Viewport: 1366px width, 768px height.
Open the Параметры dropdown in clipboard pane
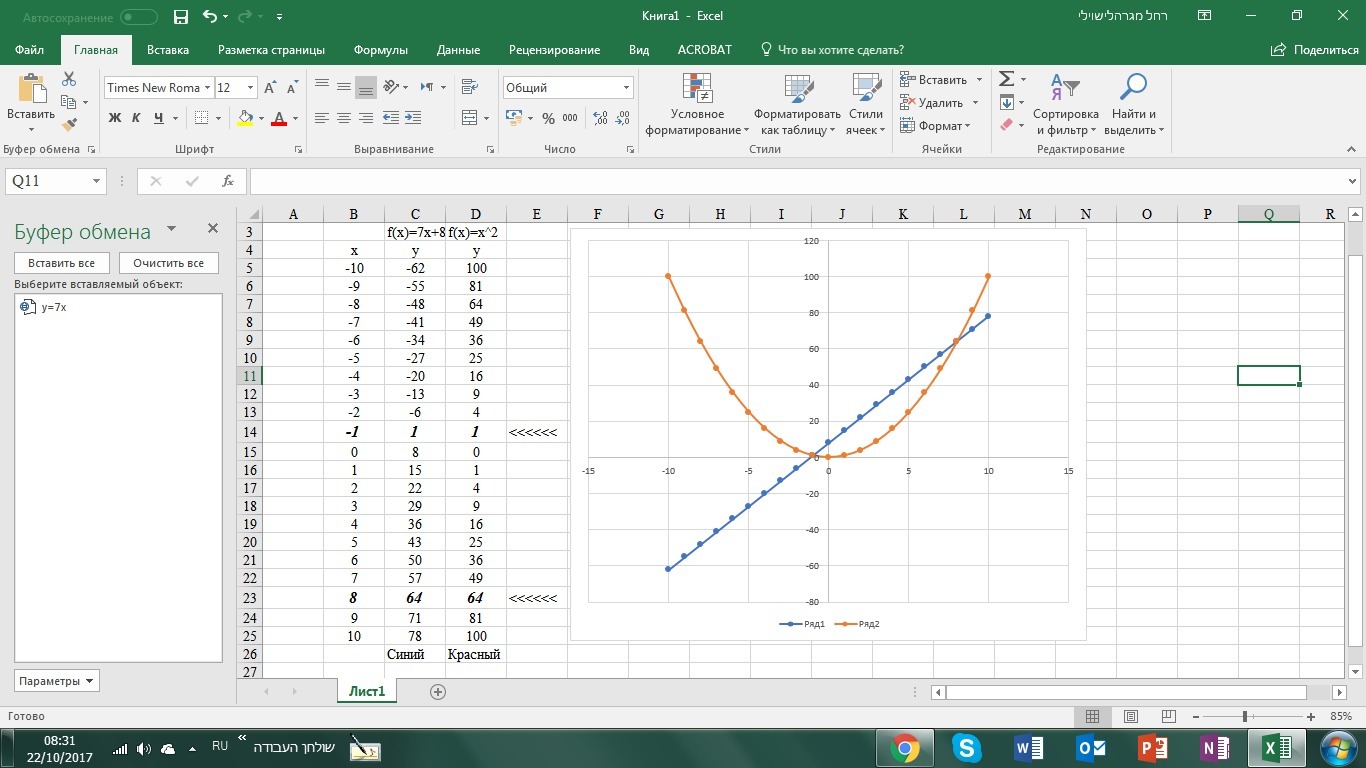(57, 681)
